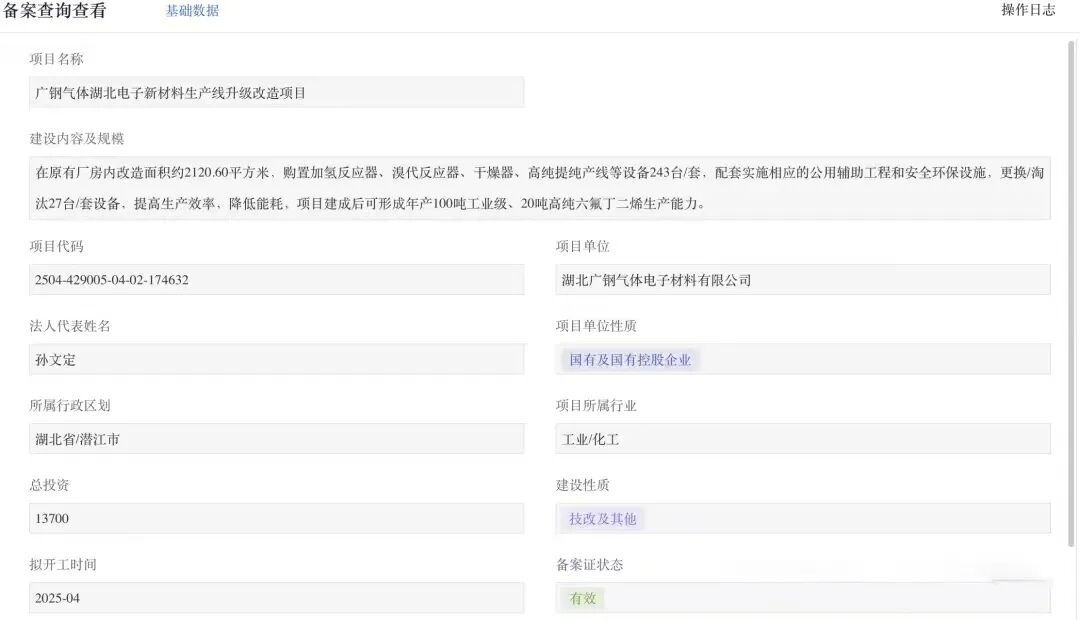Open the 建设性质 dropdown field
Screen dimensions: 1080x620
coord(803,518)
